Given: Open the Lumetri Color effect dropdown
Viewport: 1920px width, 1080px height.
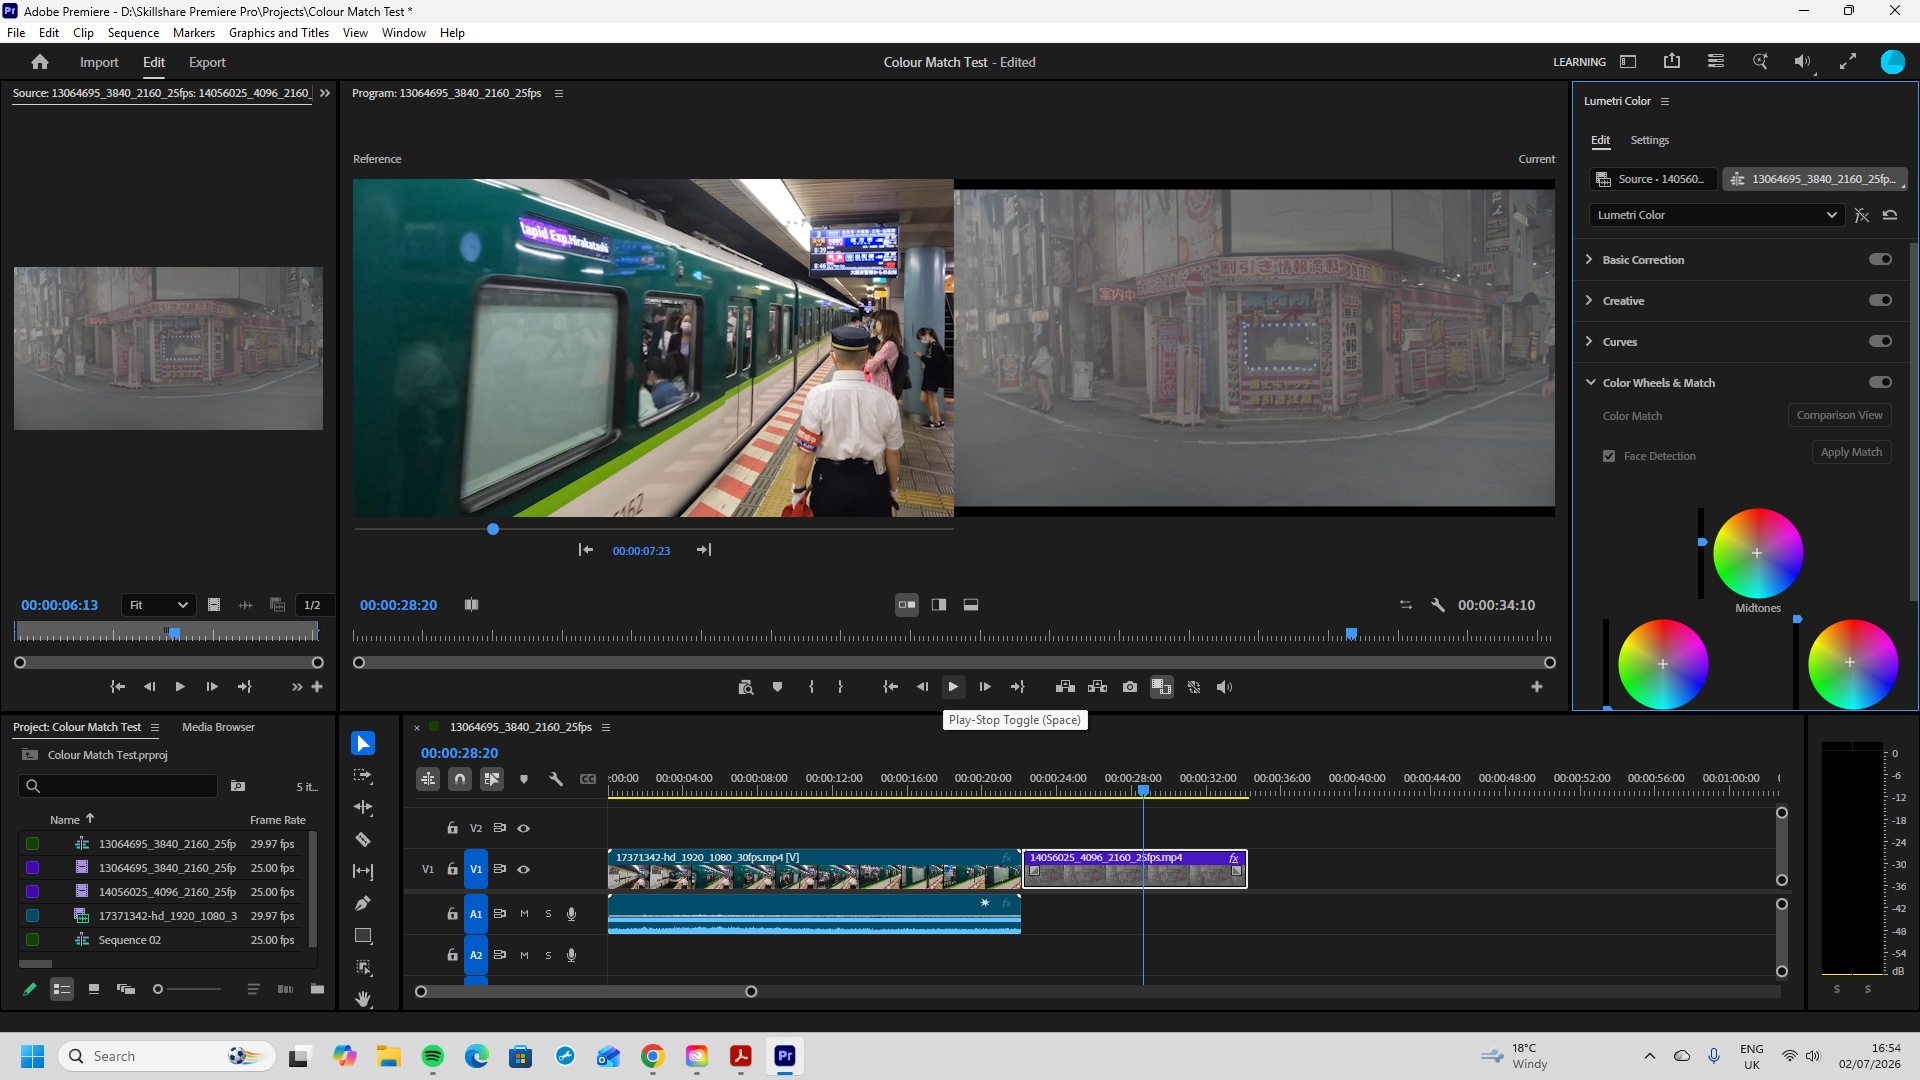Looking at the screenshot, I should (x=1716, y=215).
